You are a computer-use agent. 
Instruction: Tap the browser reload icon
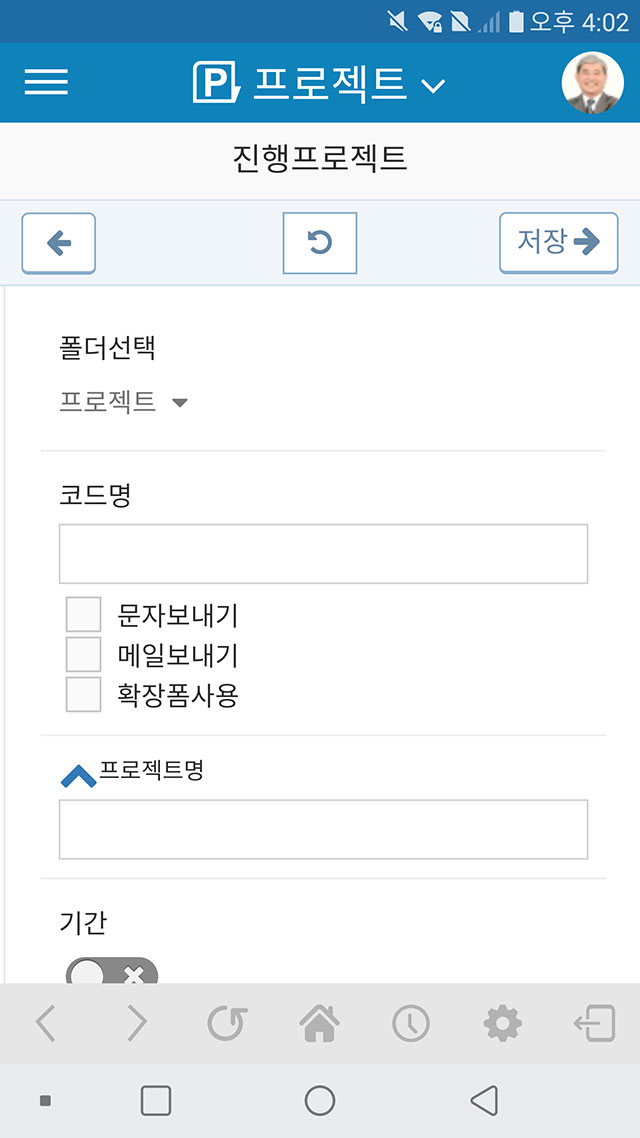227,1023
